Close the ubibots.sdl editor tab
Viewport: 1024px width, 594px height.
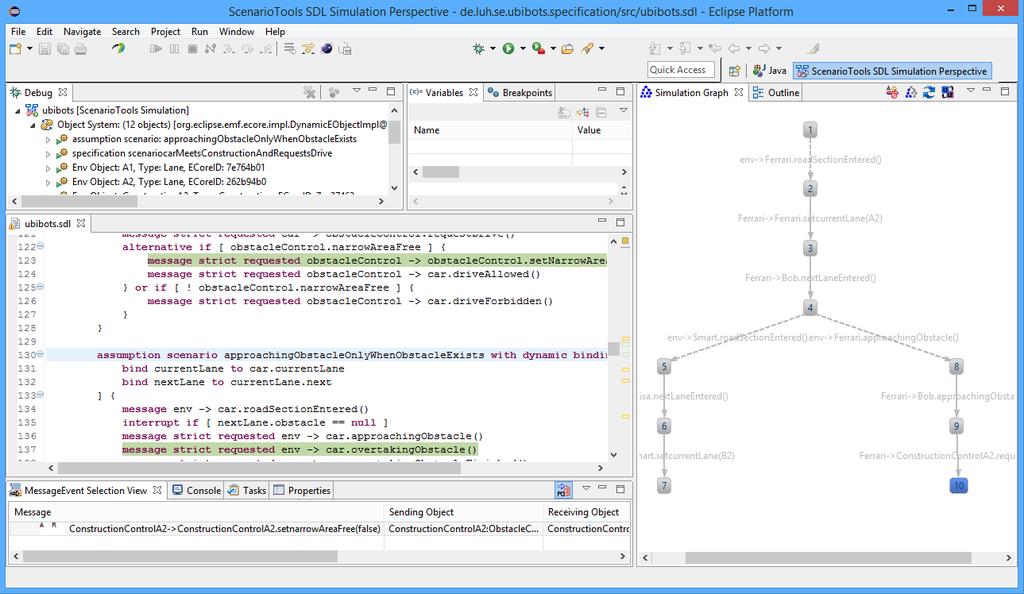[81, 223]
